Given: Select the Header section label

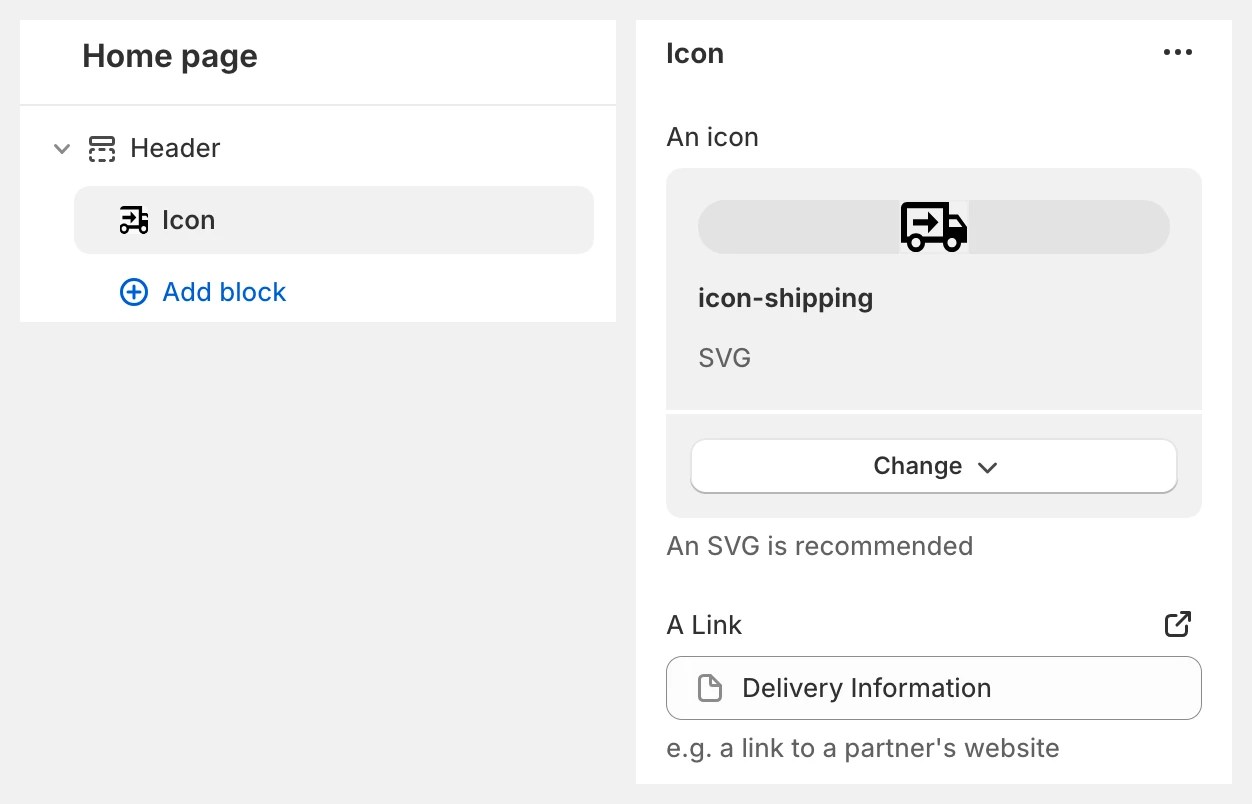Looking at the screenshot, I should [x=175, y=149].
